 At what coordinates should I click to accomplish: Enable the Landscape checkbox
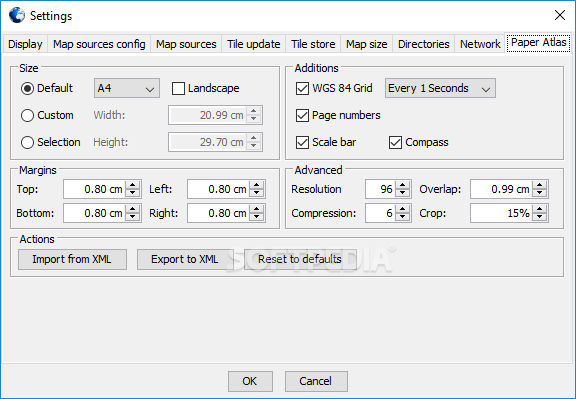(x=178, y=89)
